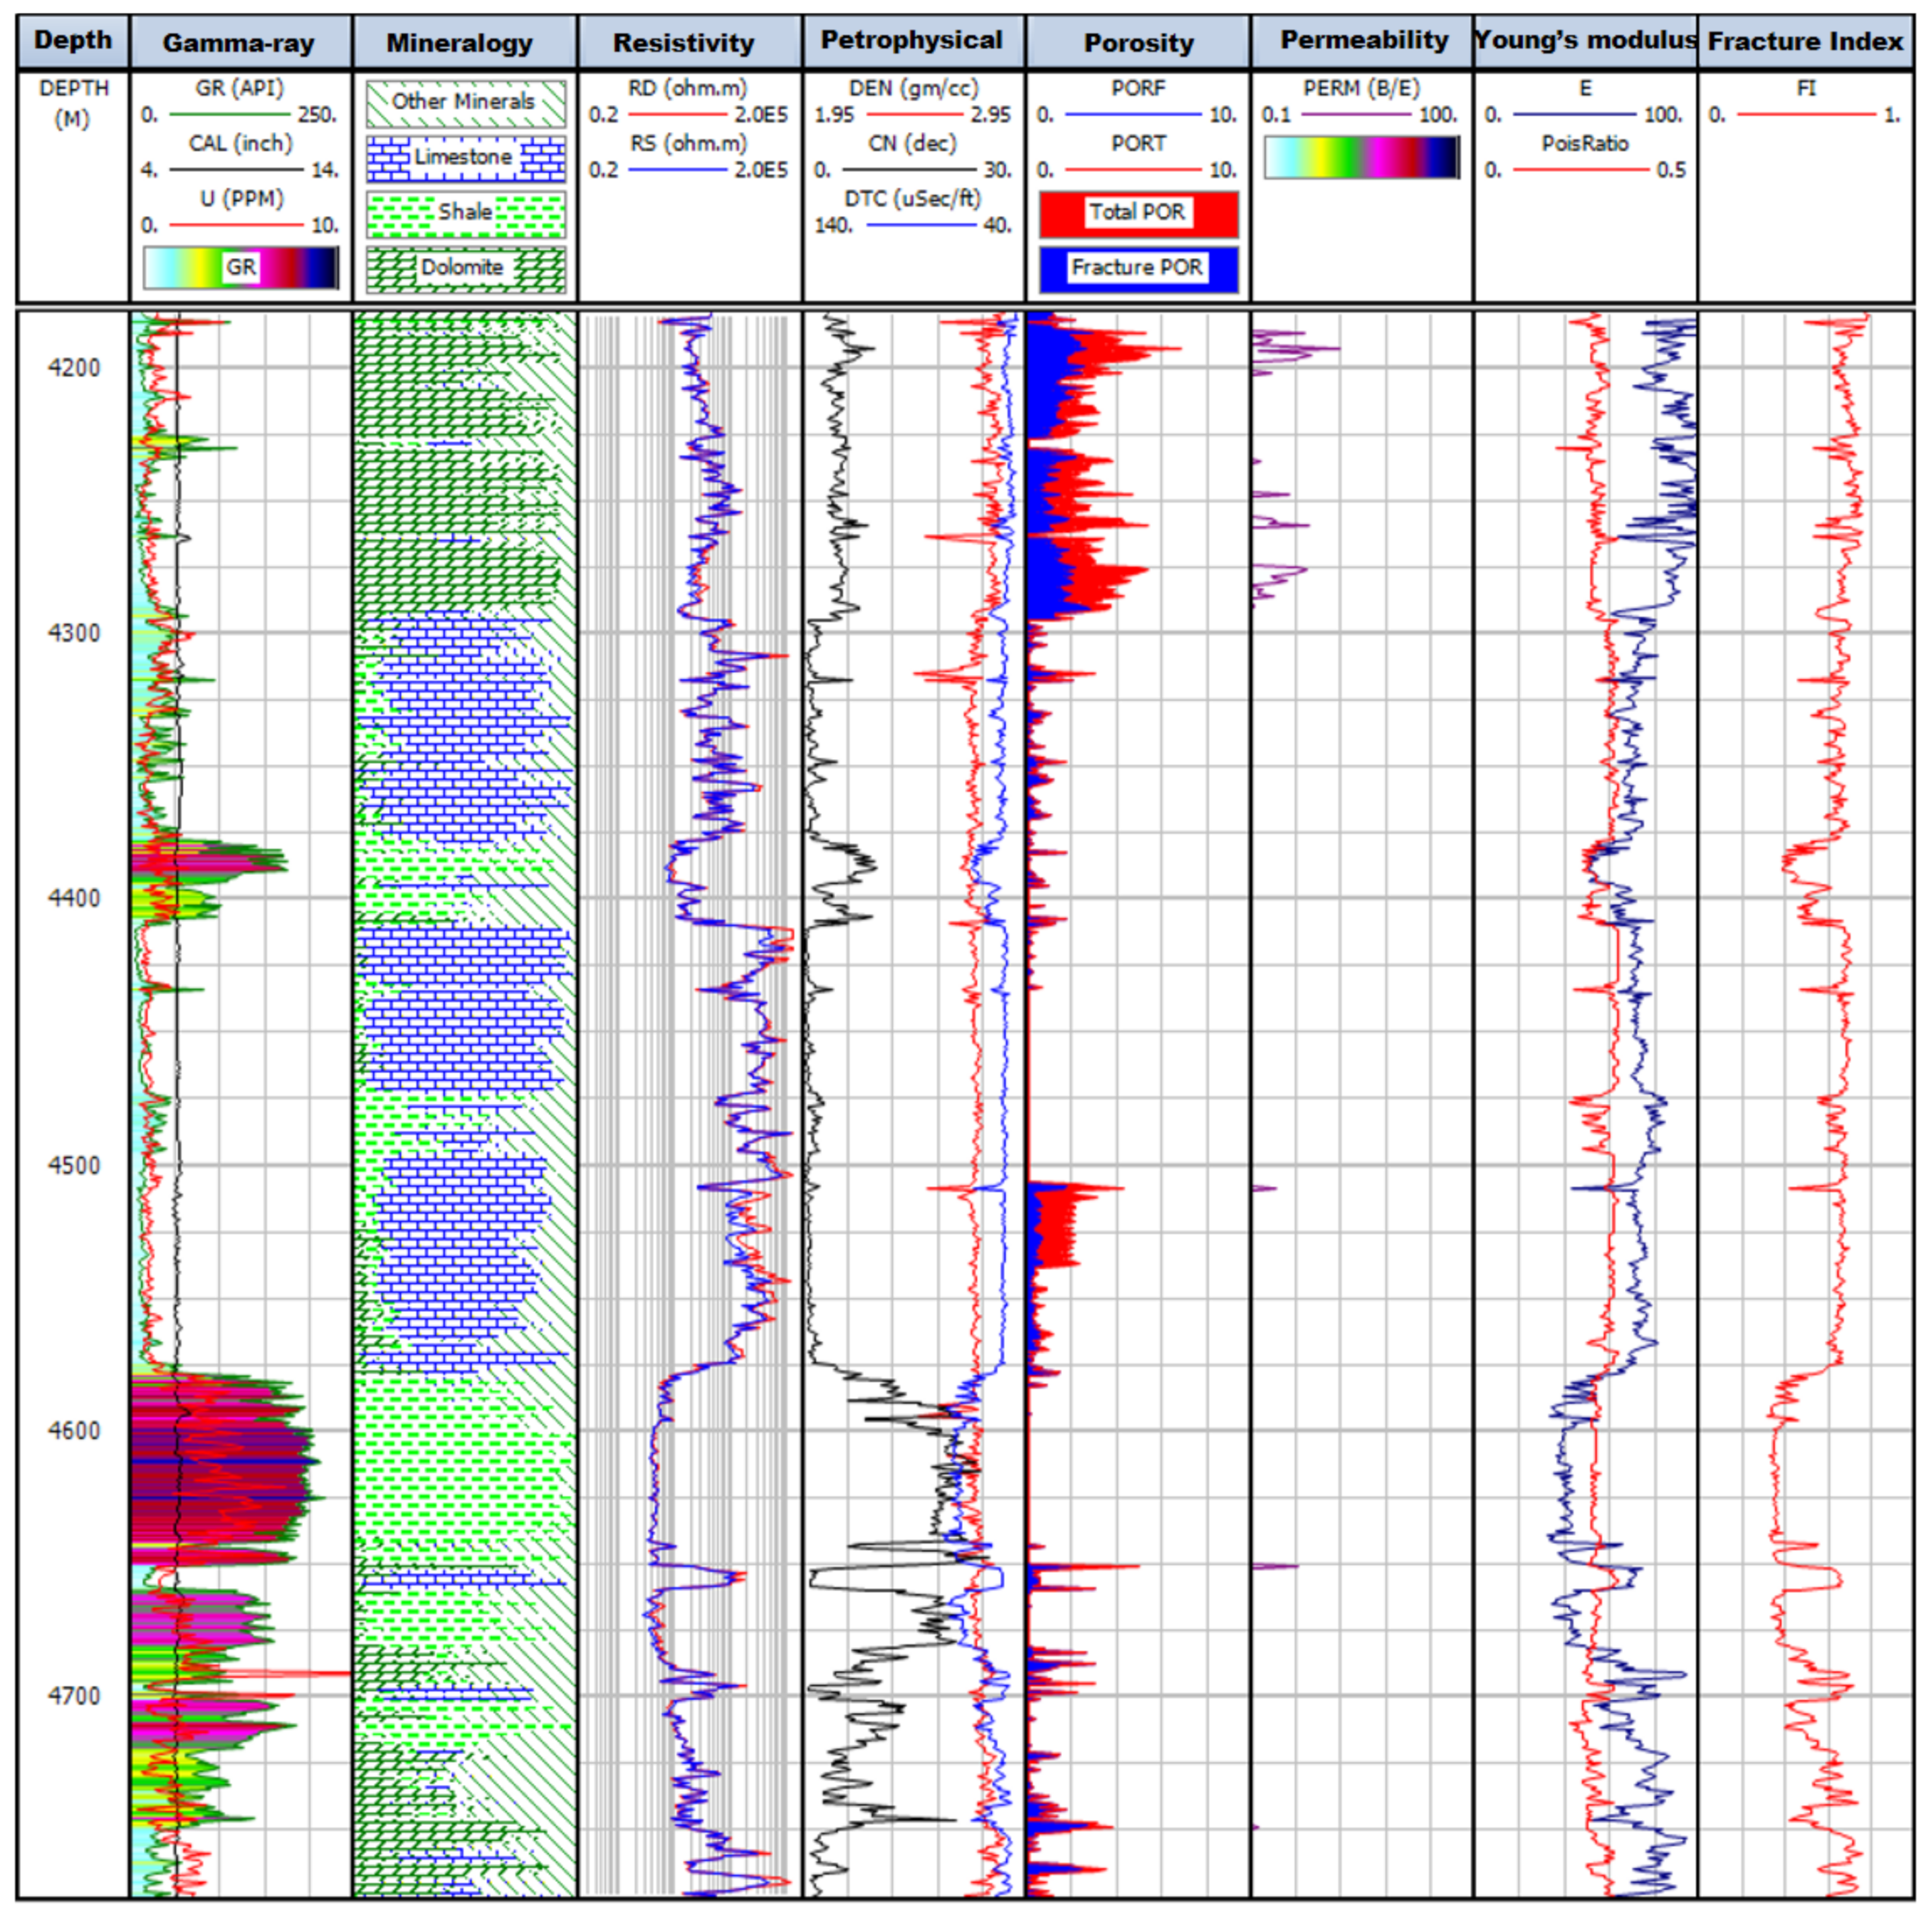Click the PoisRatio curve label
Viewport: 1932px width, 1917px height.
click(x=1585, y=143)
